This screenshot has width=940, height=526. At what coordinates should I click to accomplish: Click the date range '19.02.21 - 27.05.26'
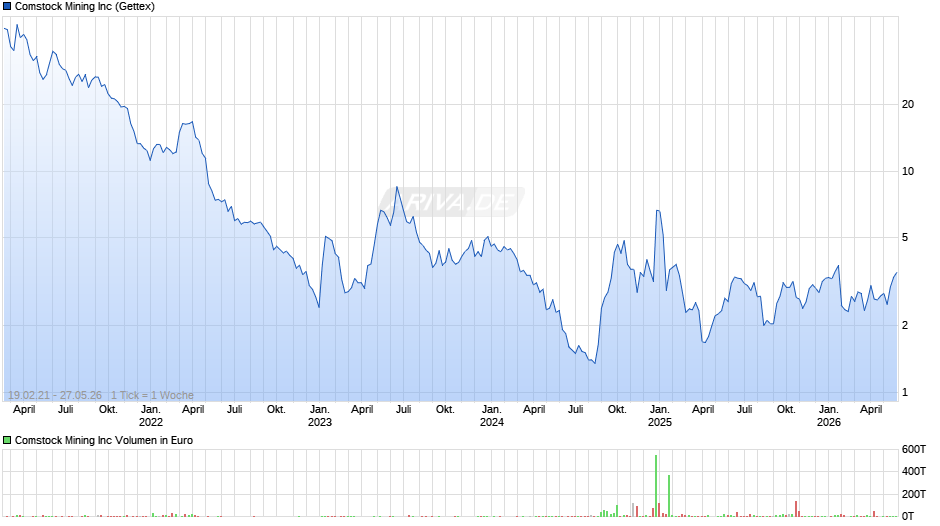point(55,395)
